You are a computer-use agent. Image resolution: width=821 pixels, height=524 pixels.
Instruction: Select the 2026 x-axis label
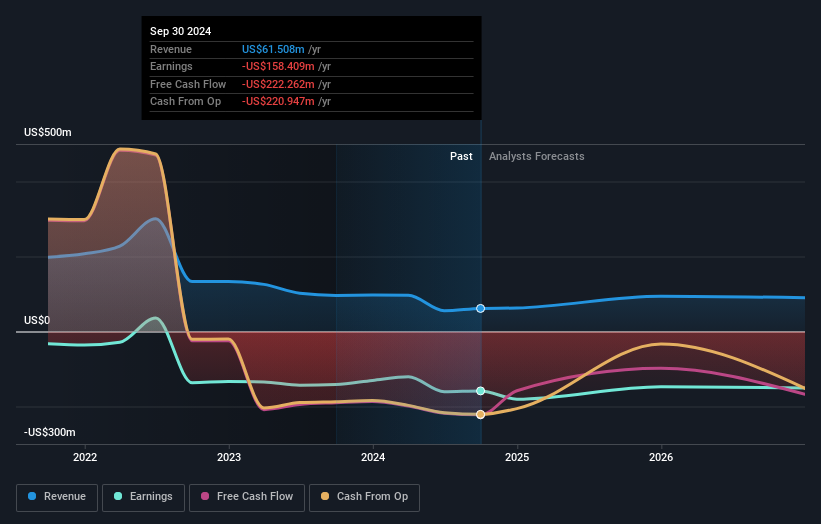point(661,457)
